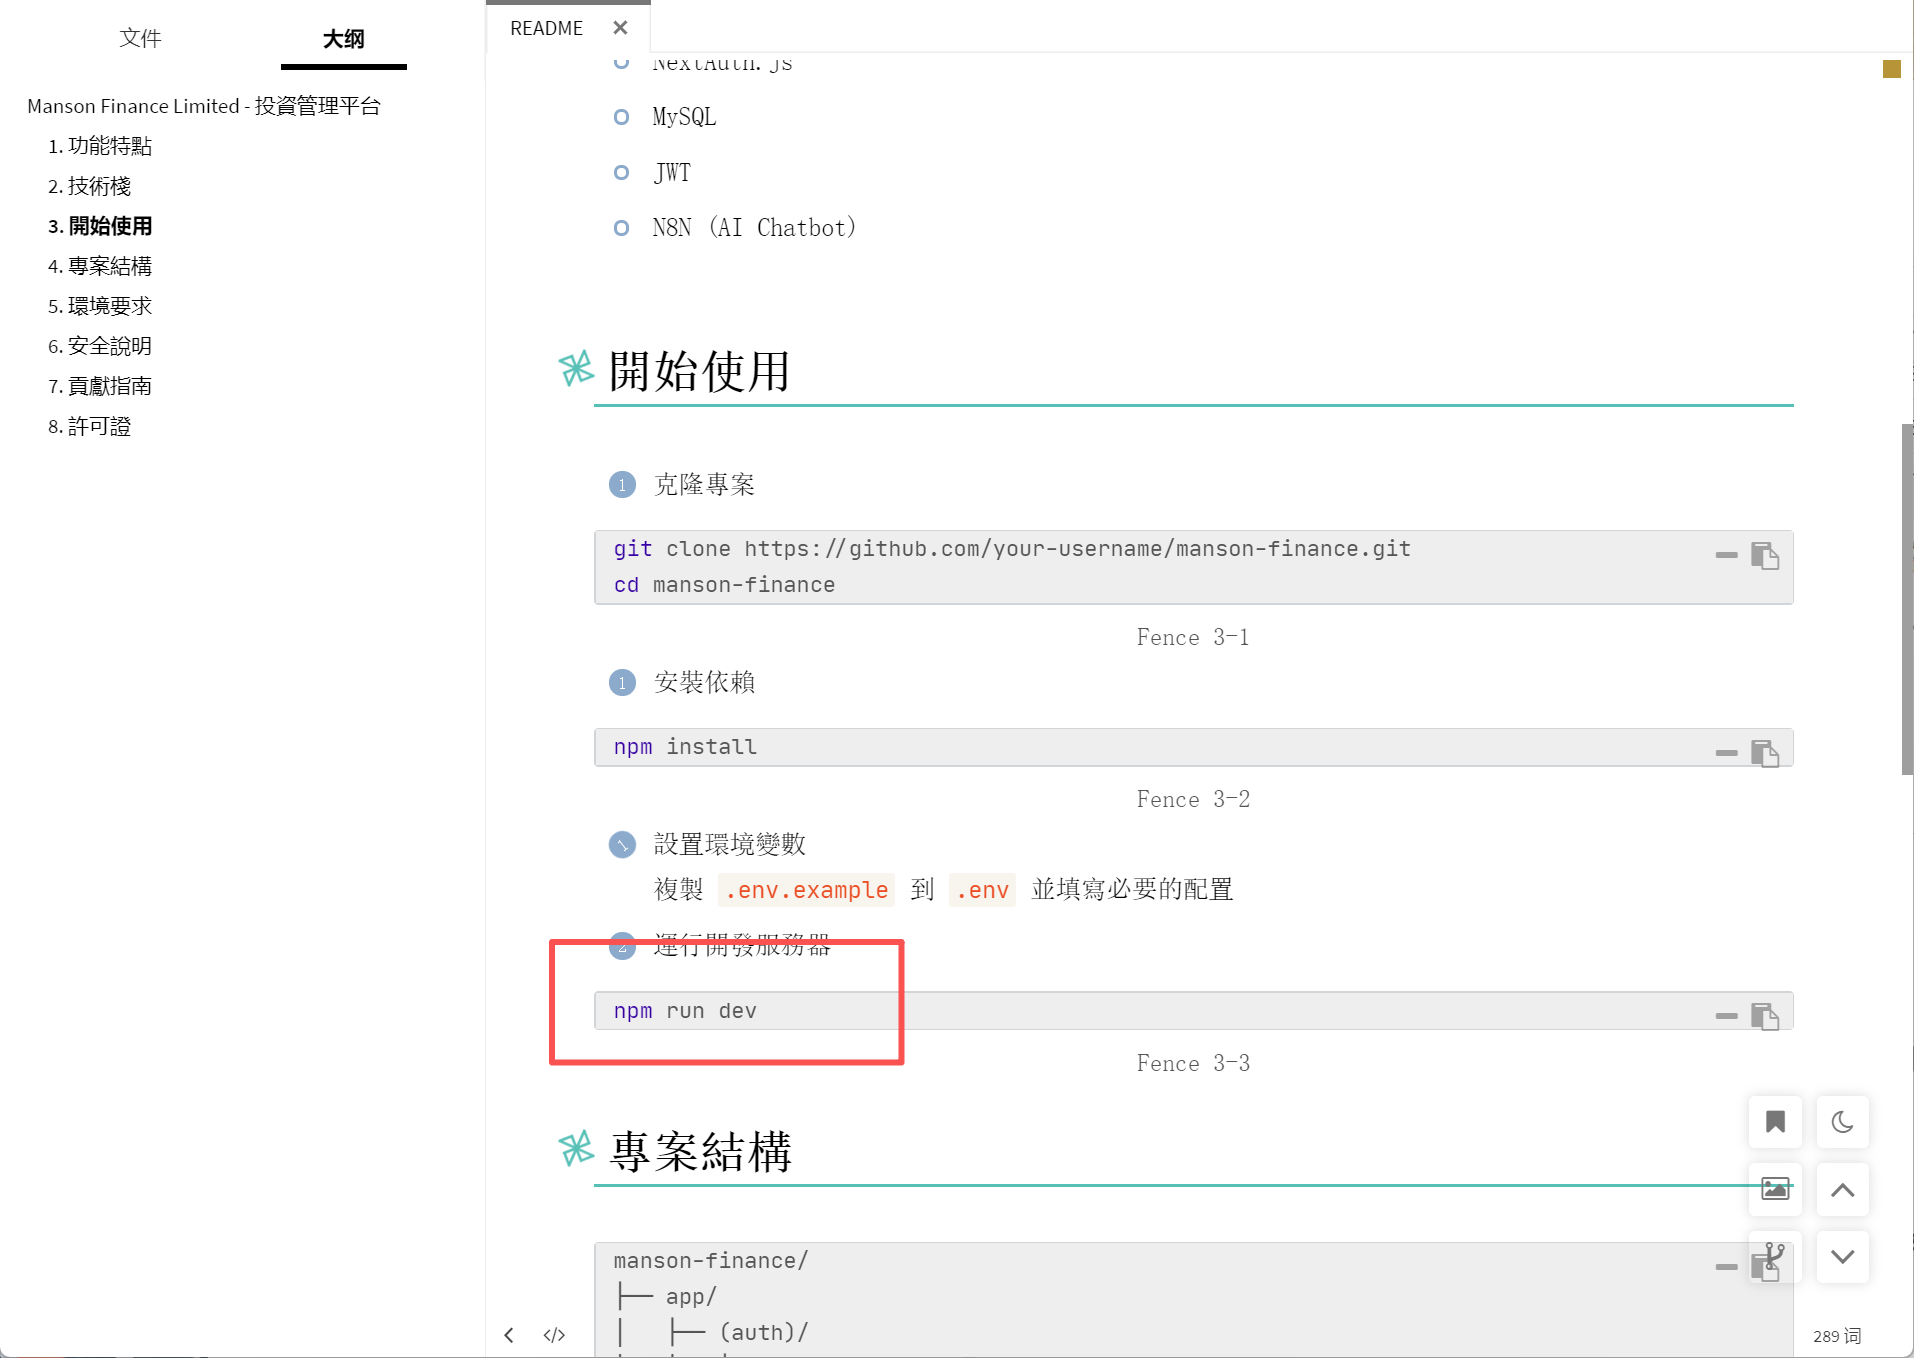Toggle dark mode with moon button
This screenshot has width=1914, height=1358.
pyautogui.click(x=1842, y=1122)
